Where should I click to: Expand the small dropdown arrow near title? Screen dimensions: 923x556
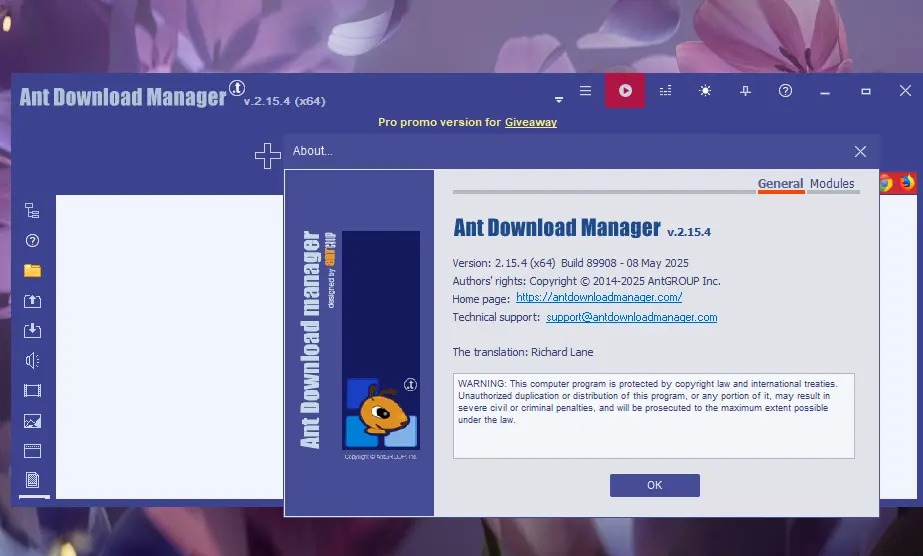pyautogui.click(x=559, y=100)
